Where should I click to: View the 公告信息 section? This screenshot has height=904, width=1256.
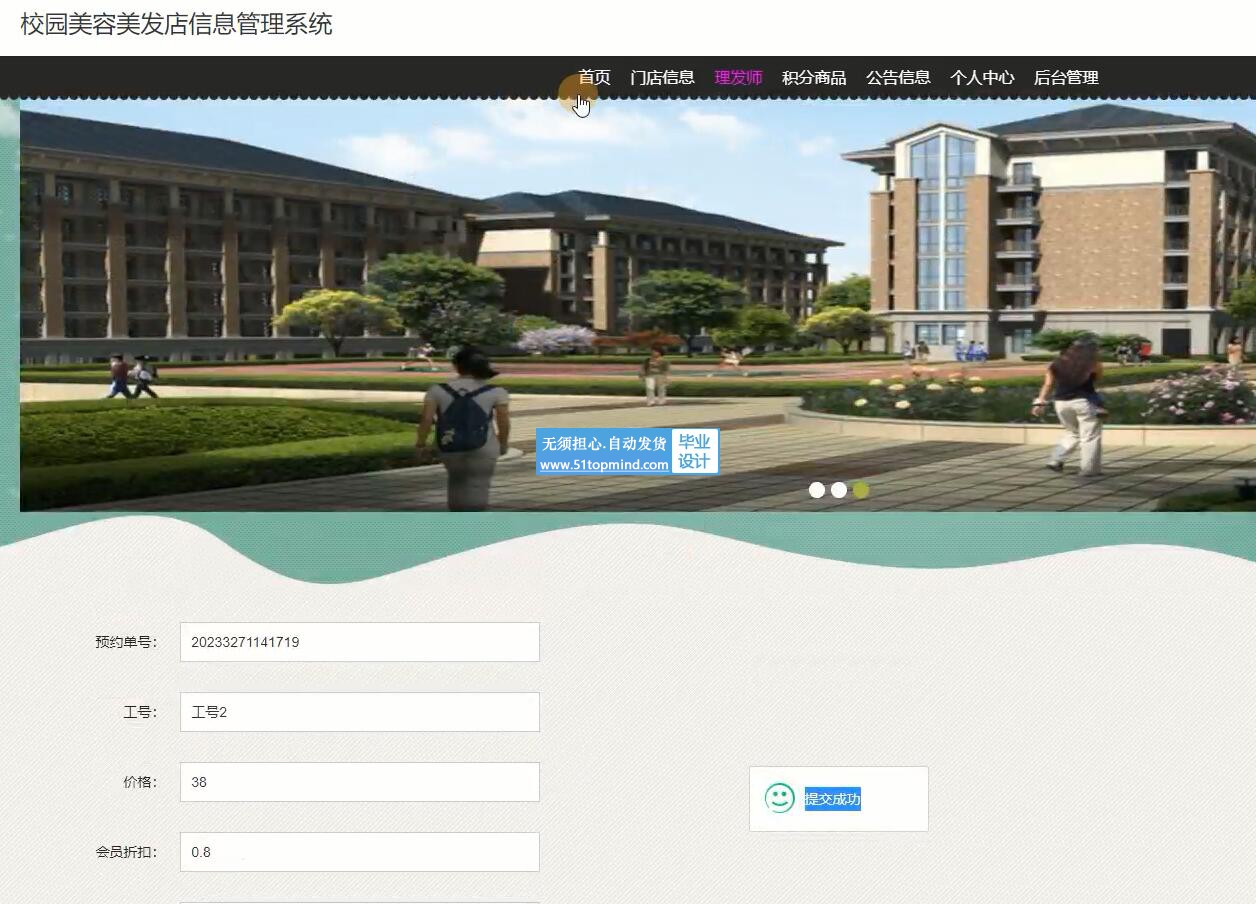pyautogui.click(x=898, y=77)
